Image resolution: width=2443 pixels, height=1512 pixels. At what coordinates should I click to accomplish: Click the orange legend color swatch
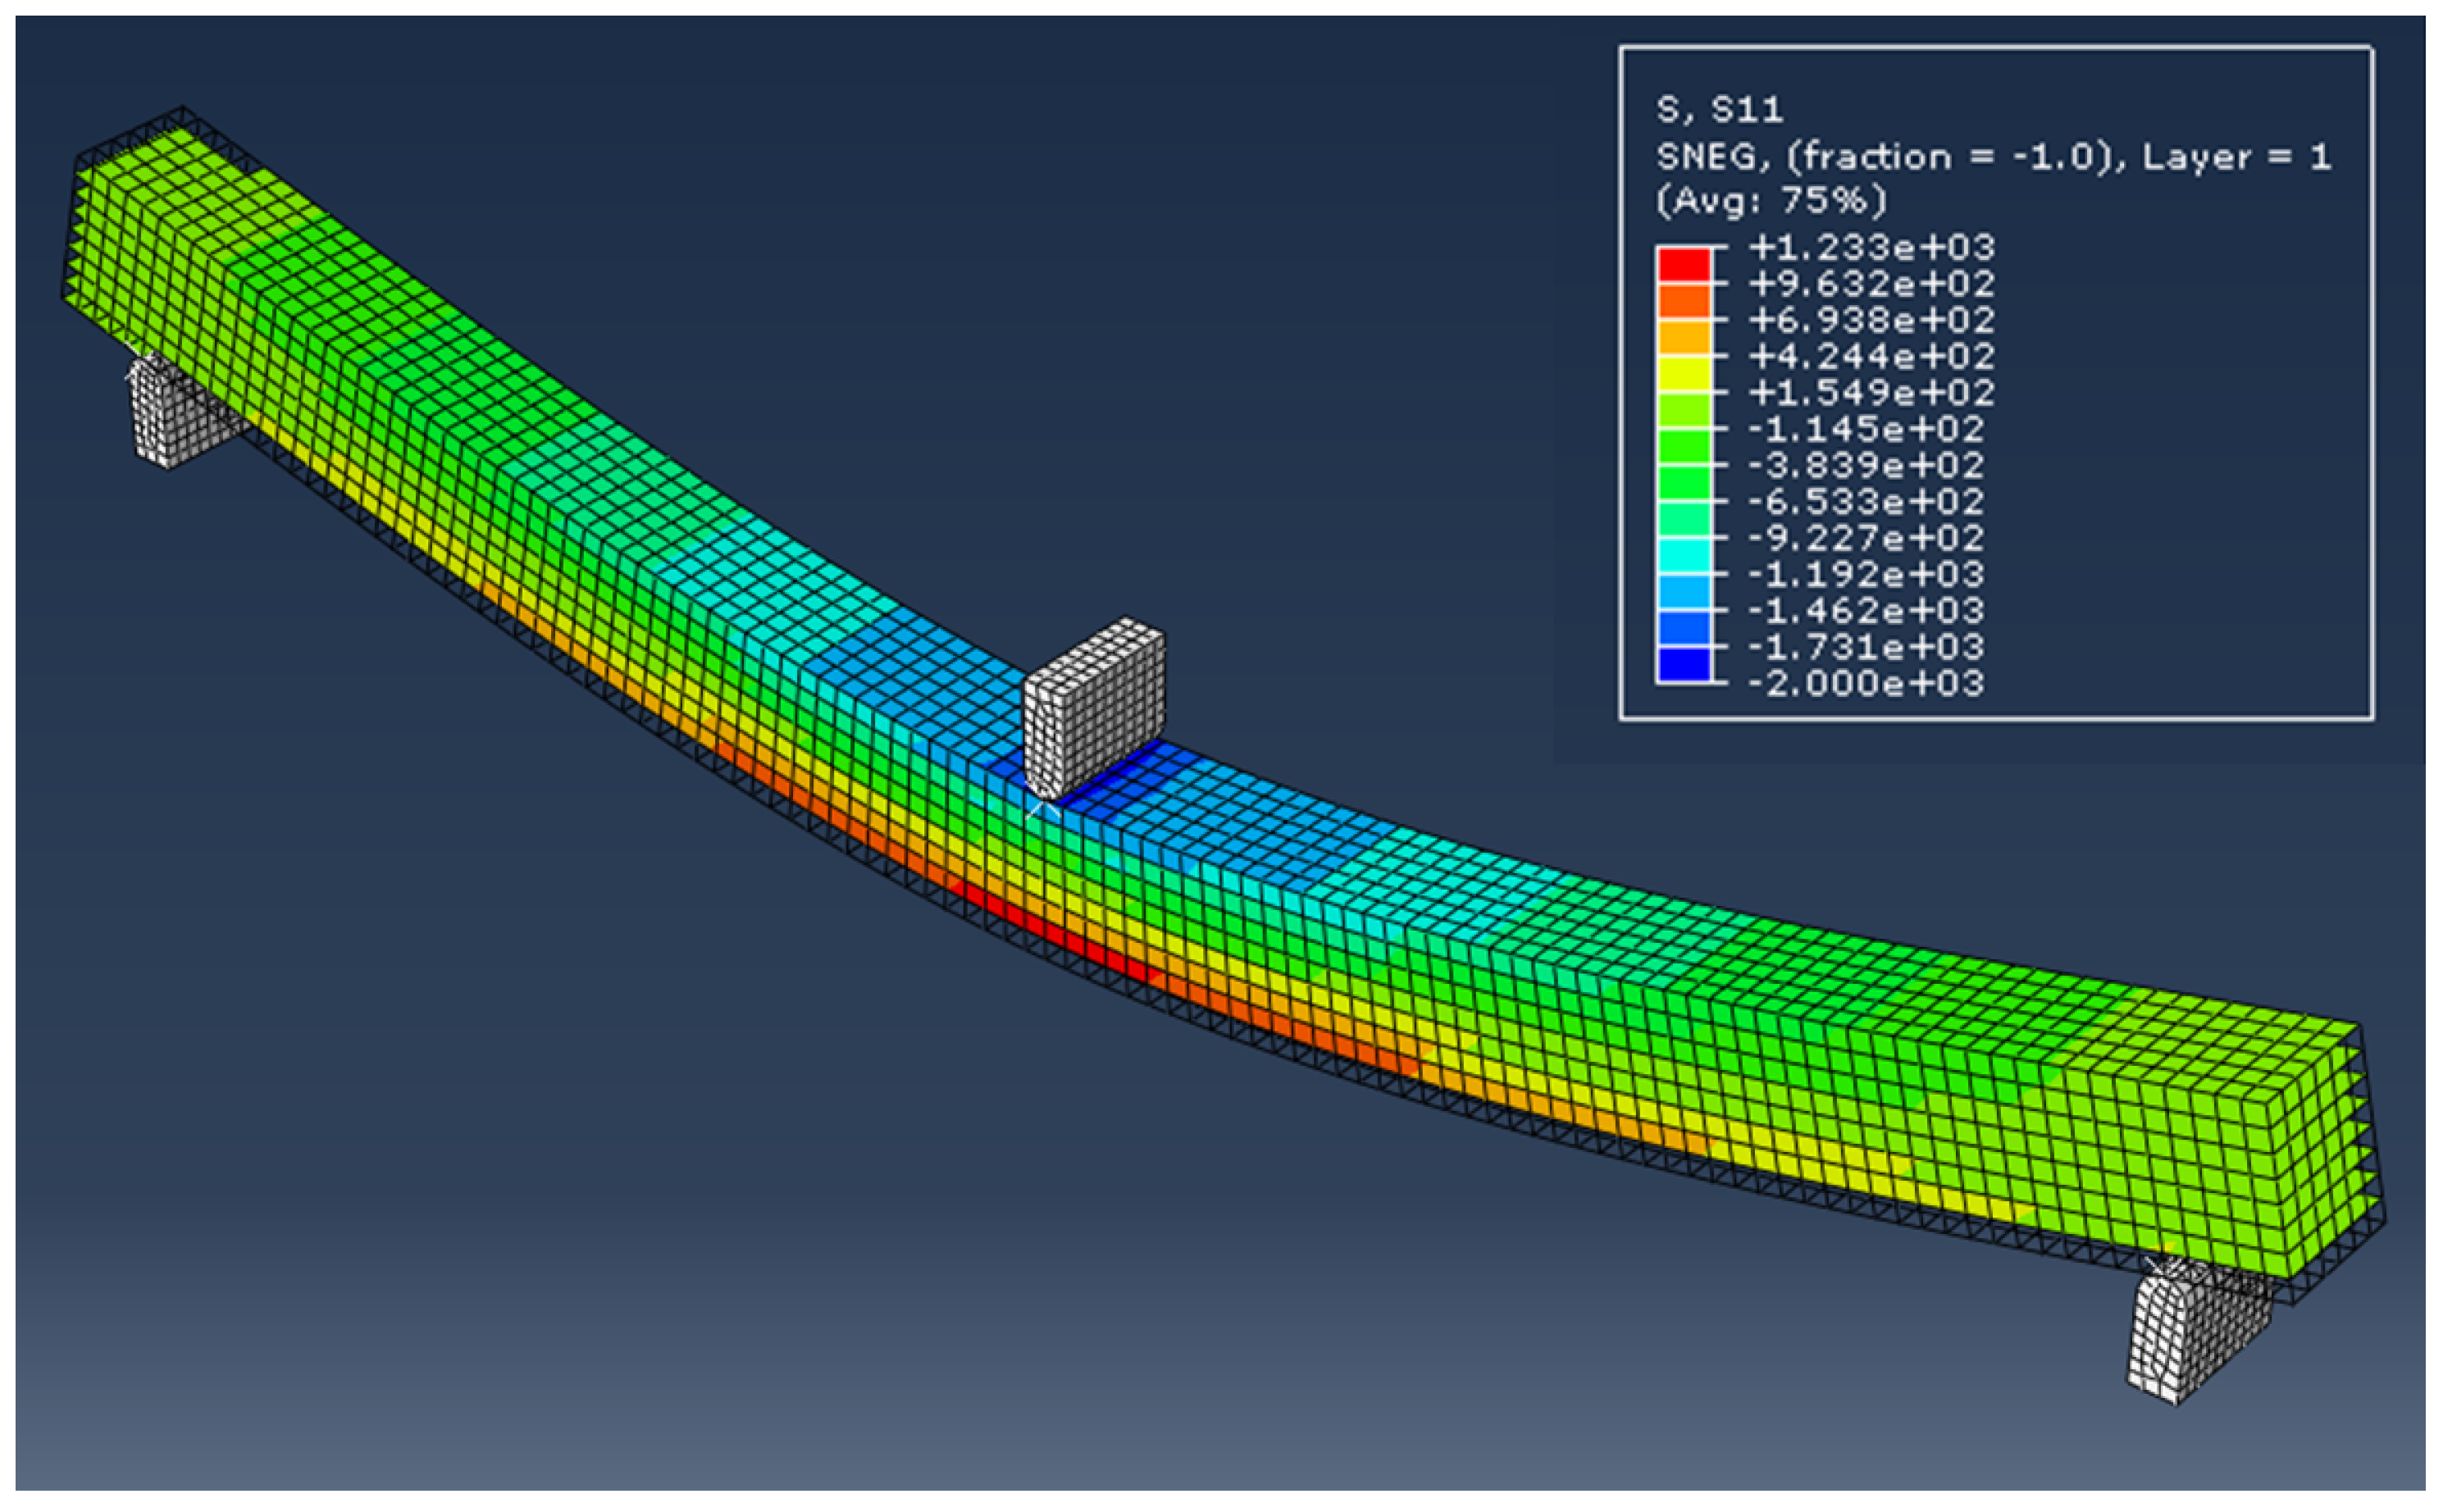click(x=1684, y=301)
